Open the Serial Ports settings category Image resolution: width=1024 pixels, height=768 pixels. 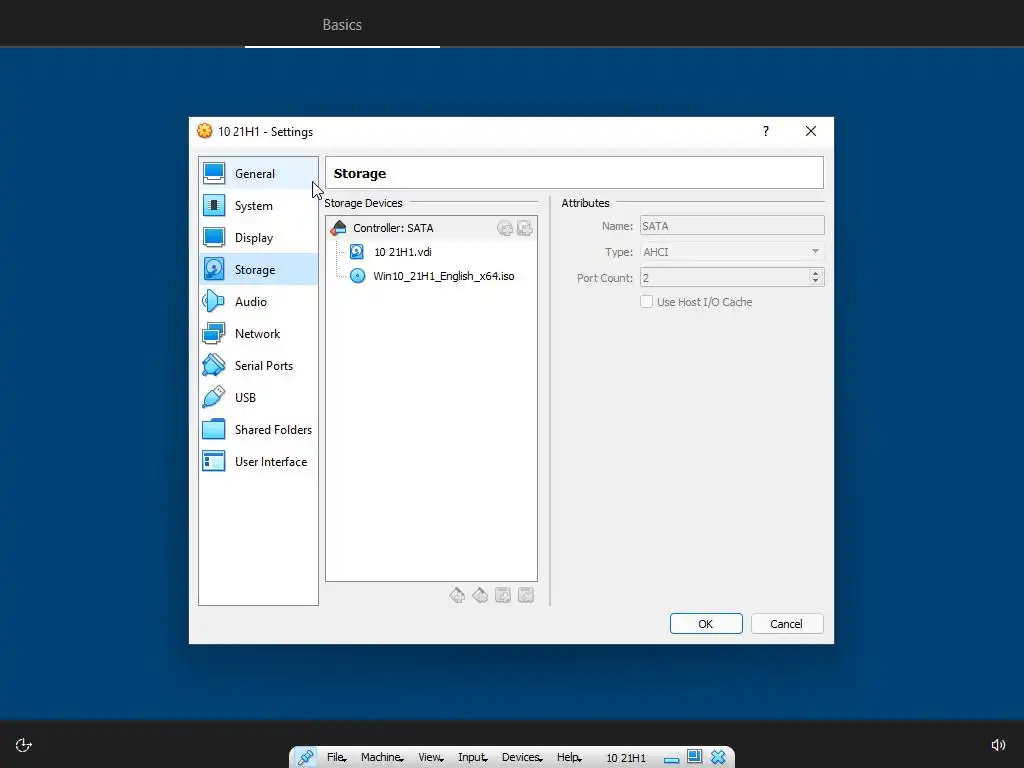click(x=258, y=366)
